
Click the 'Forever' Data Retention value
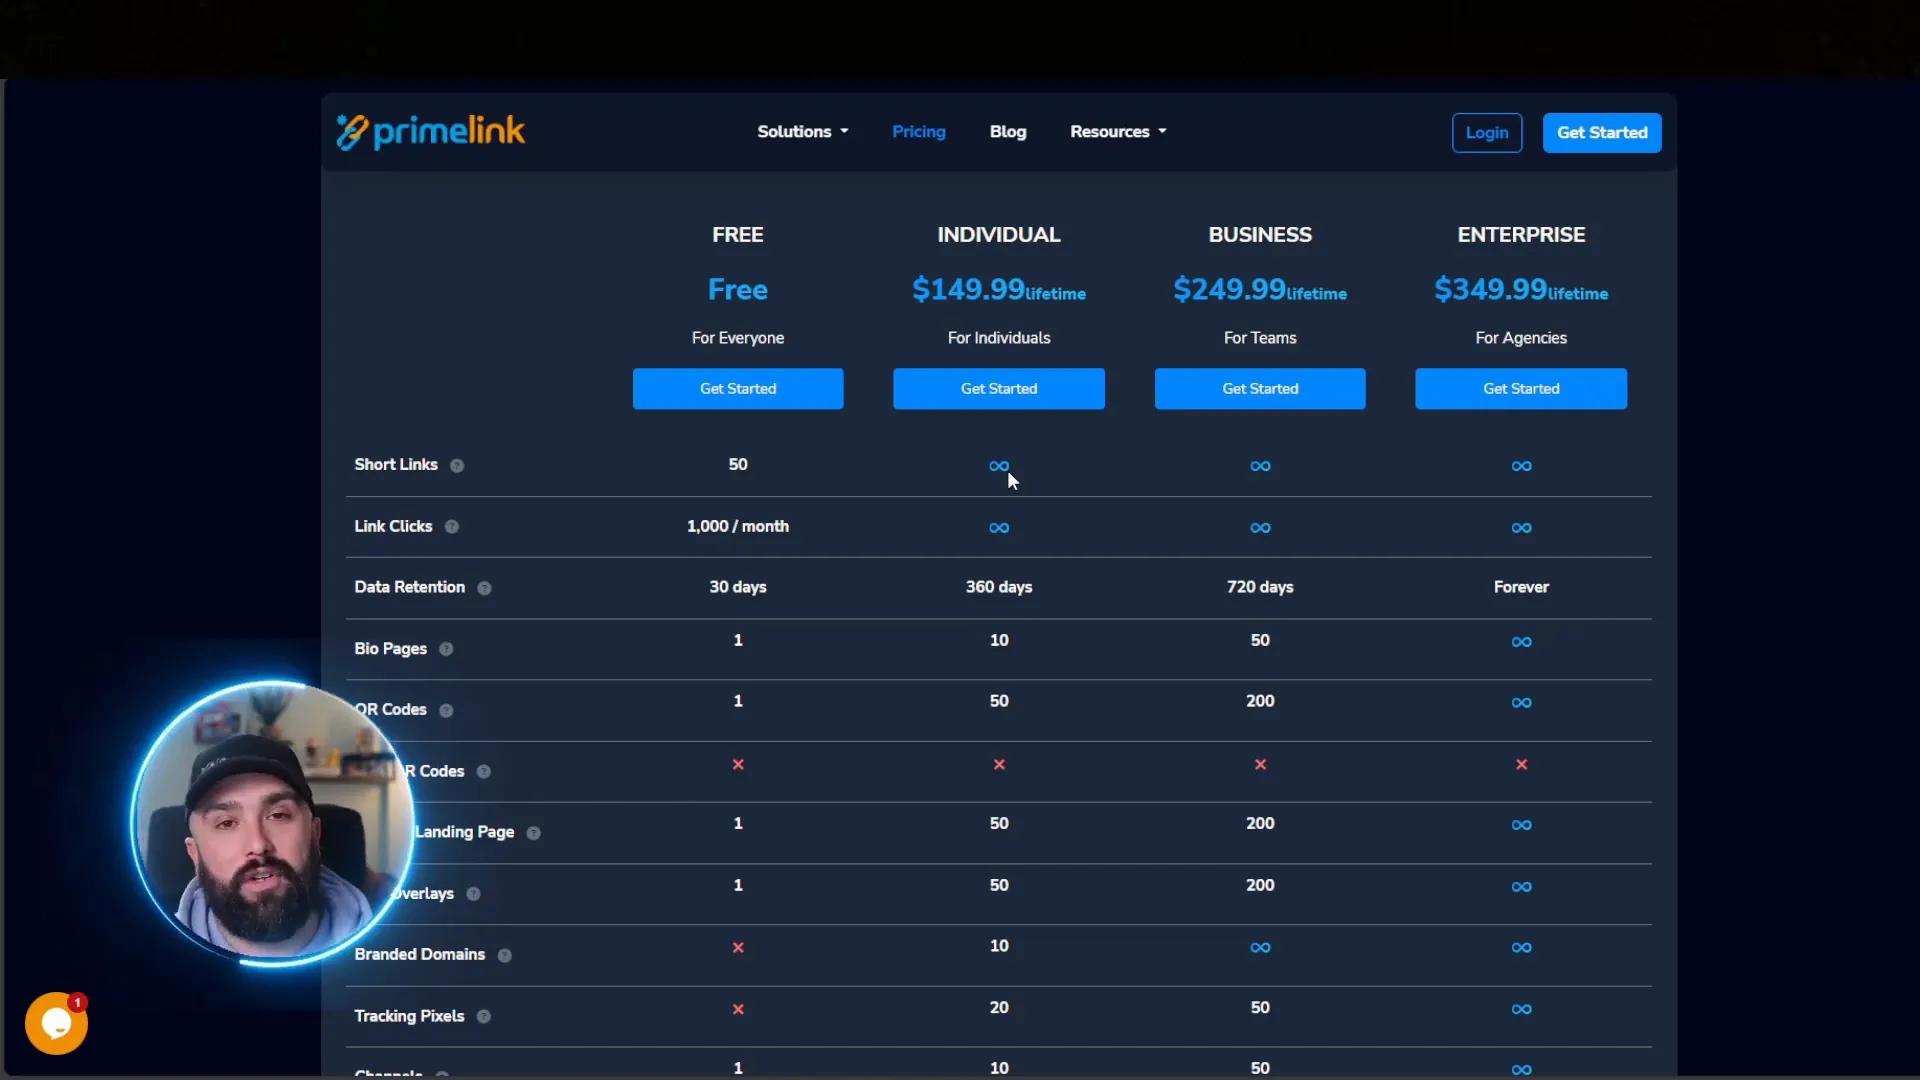[1521, 587]
